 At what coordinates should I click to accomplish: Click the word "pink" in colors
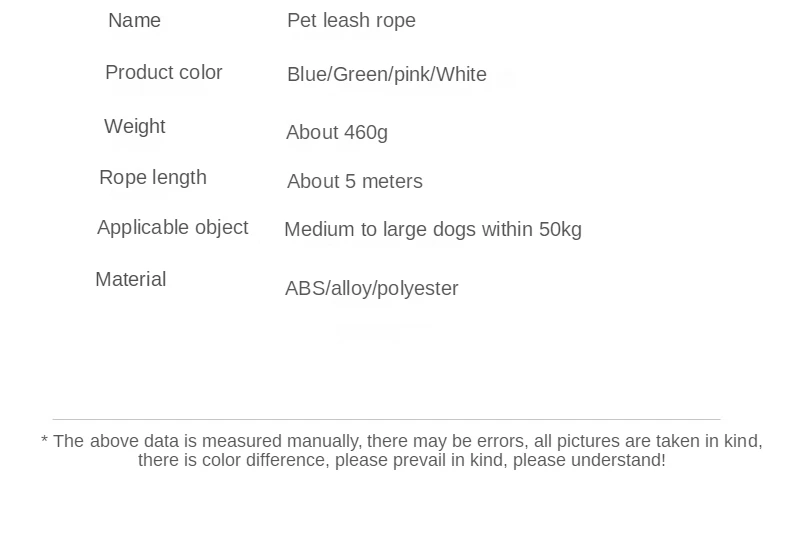point(413,75)
